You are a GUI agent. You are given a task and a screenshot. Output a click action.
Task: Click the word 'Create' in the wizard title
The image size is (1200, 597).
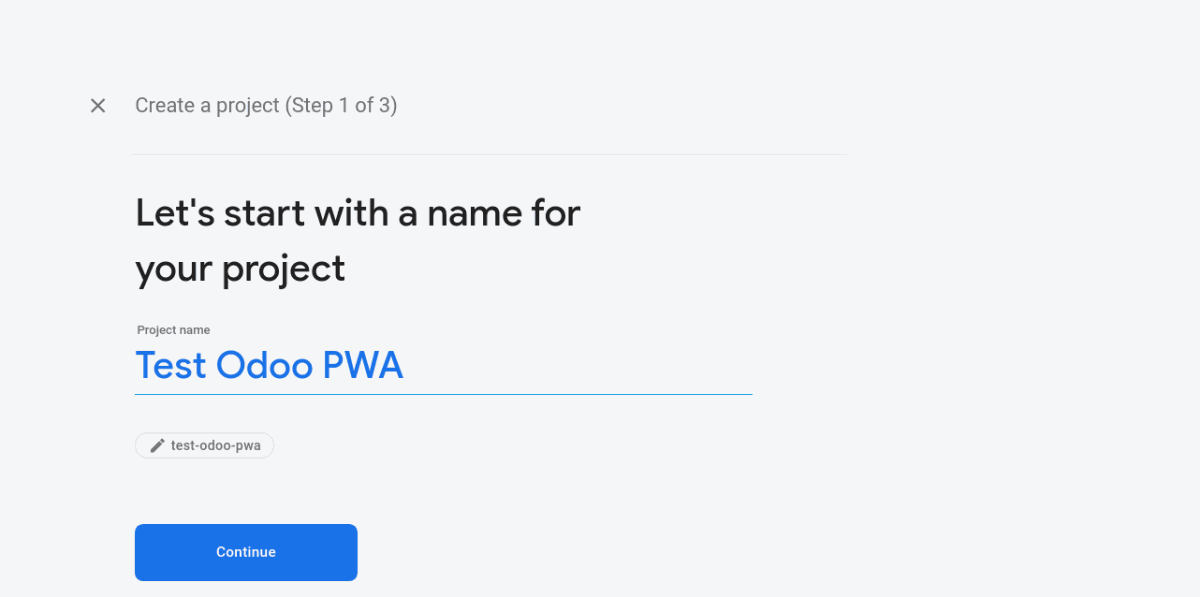pyautogui.click(x=165, y=105)
